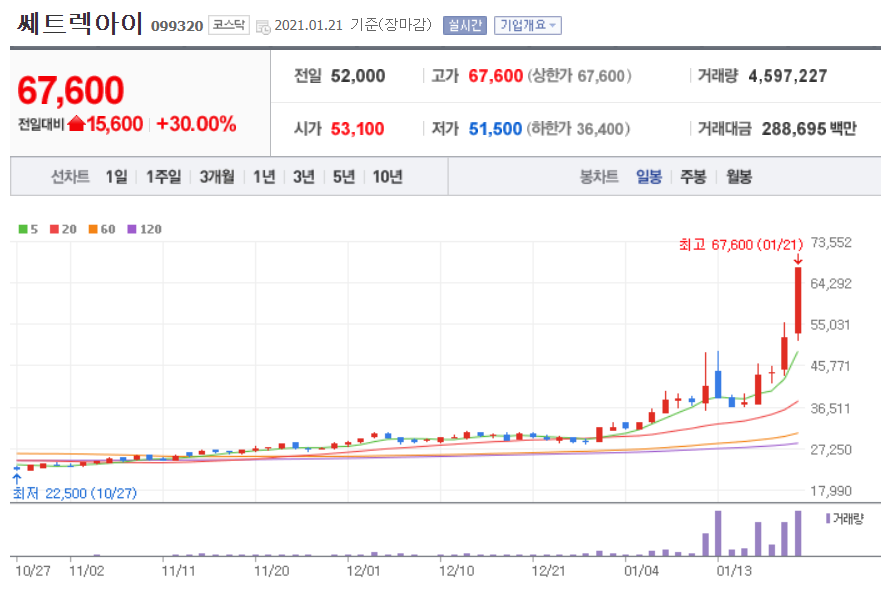Click the stock name 쎄트렉아이
This screenshot has width=881, height=608.
coord(79,24)
